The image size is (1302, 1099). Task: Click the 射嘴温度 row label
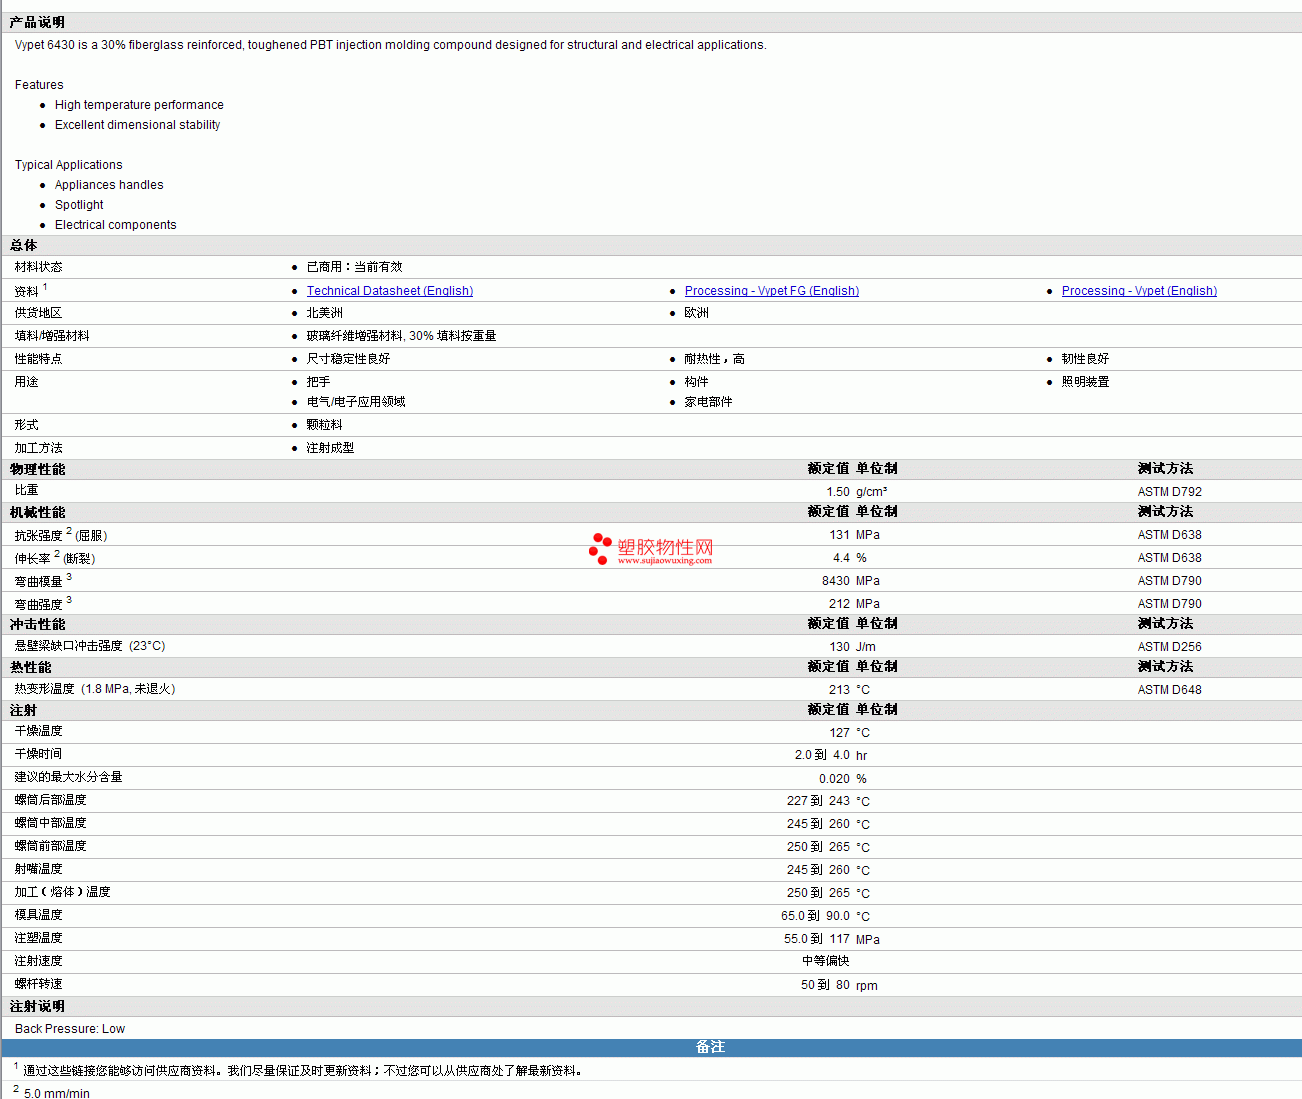coord(38,869)
